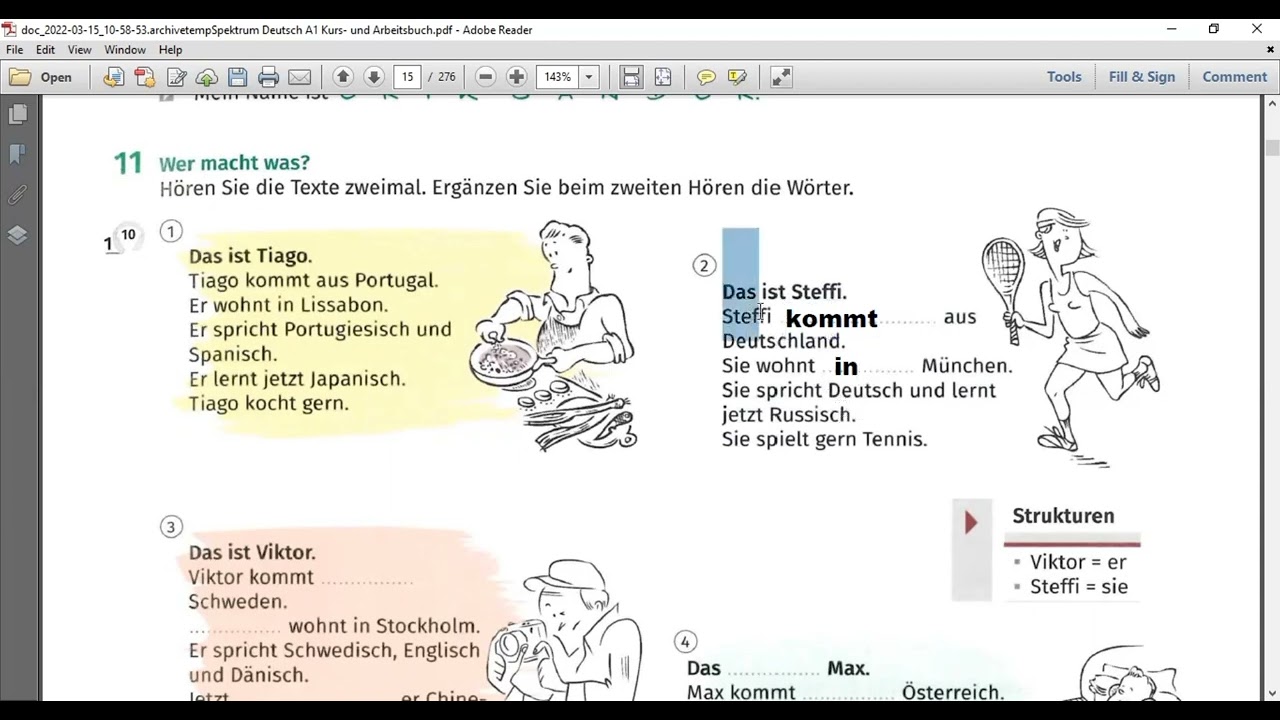Screen dimensions: 1280x720
Task: Click the Open file button
Action: click(x=41, y=77)
